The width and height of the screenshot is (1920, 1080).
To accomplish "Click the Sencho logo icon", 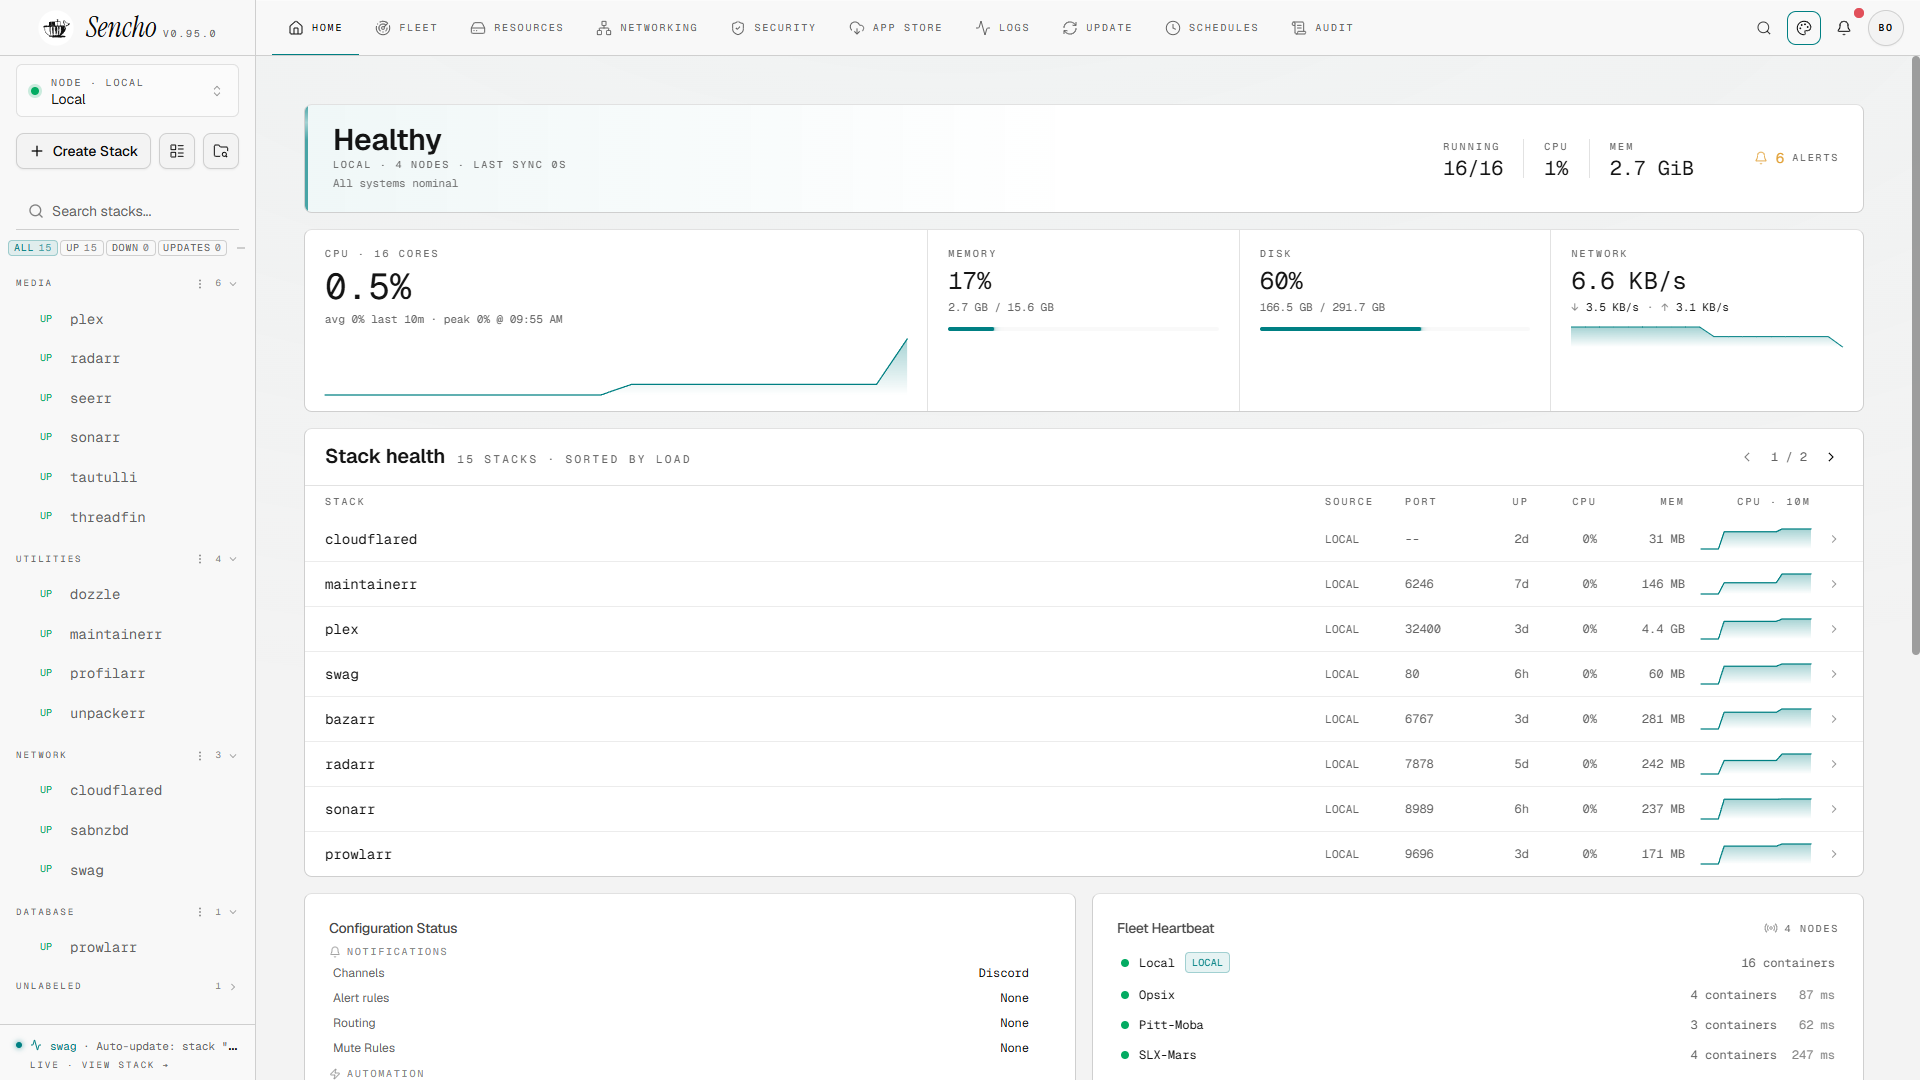I will (x=57, y=28).
